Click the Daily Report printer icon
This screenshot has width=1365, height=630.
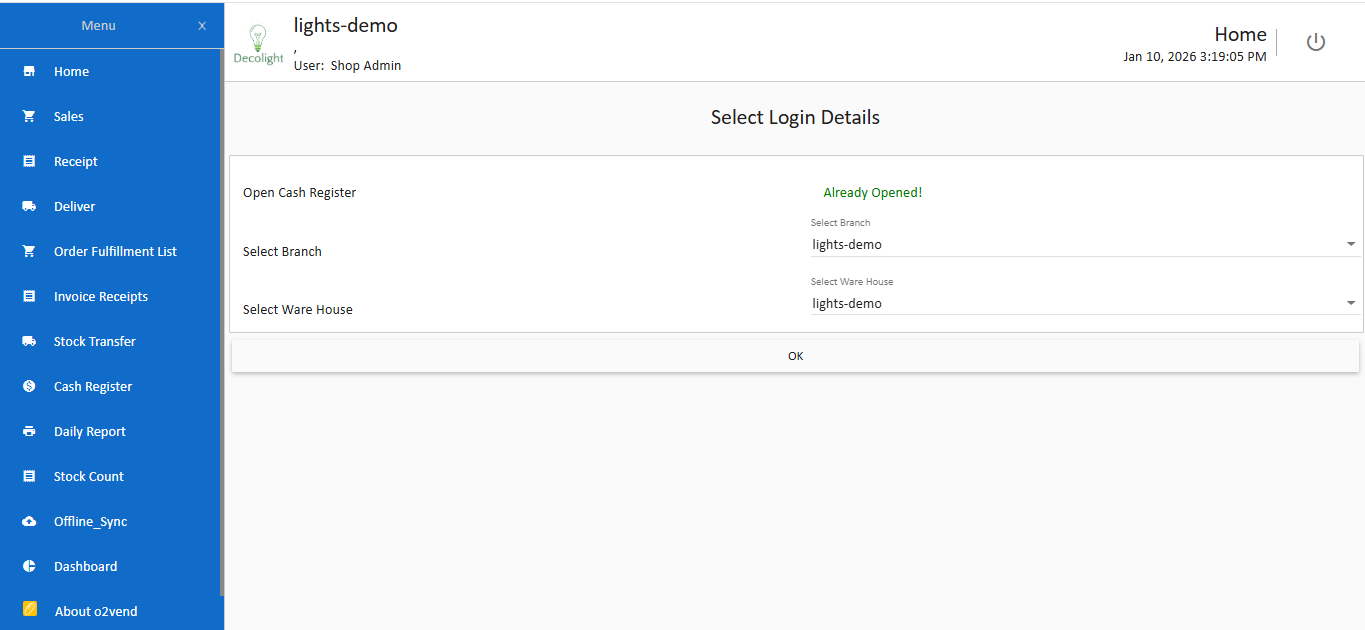(x=29, y=432)
